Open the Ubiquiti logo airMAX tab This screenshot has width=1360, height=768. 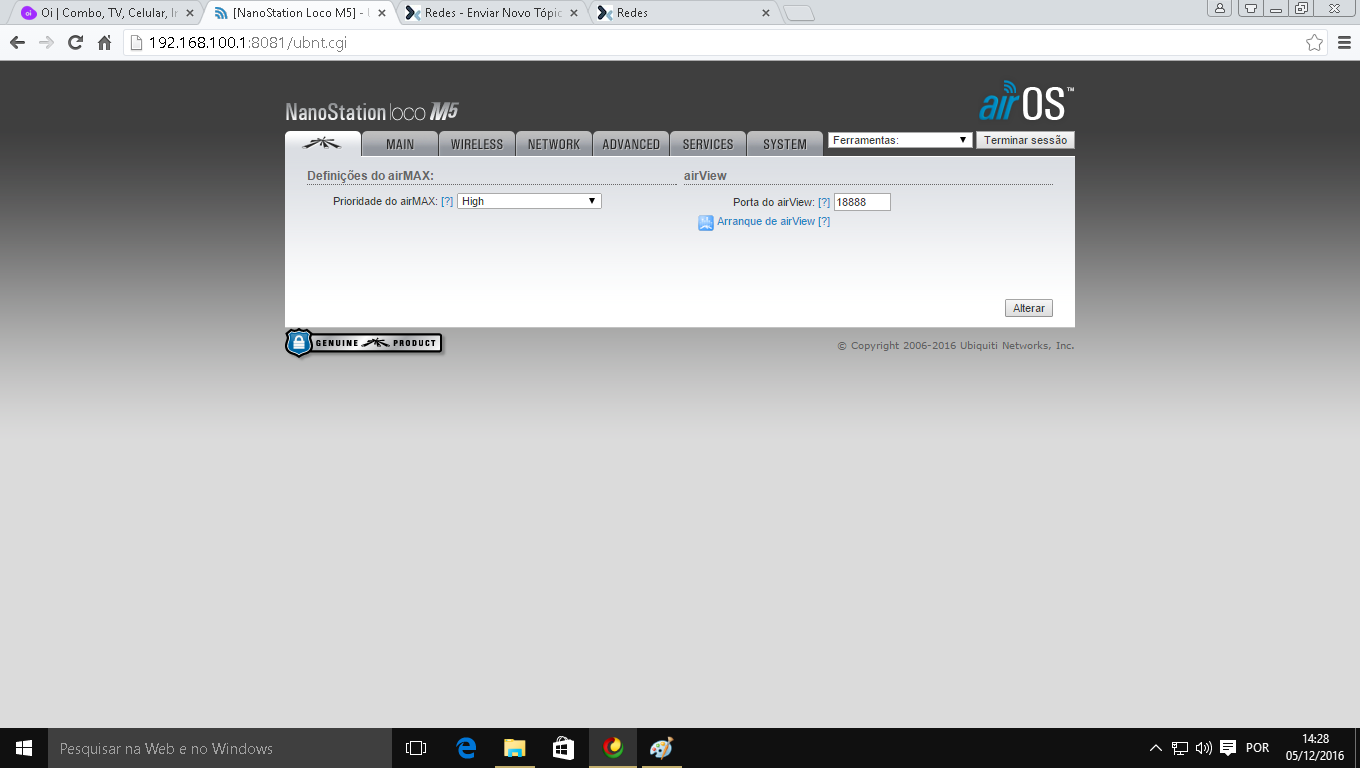pos(323,144)
